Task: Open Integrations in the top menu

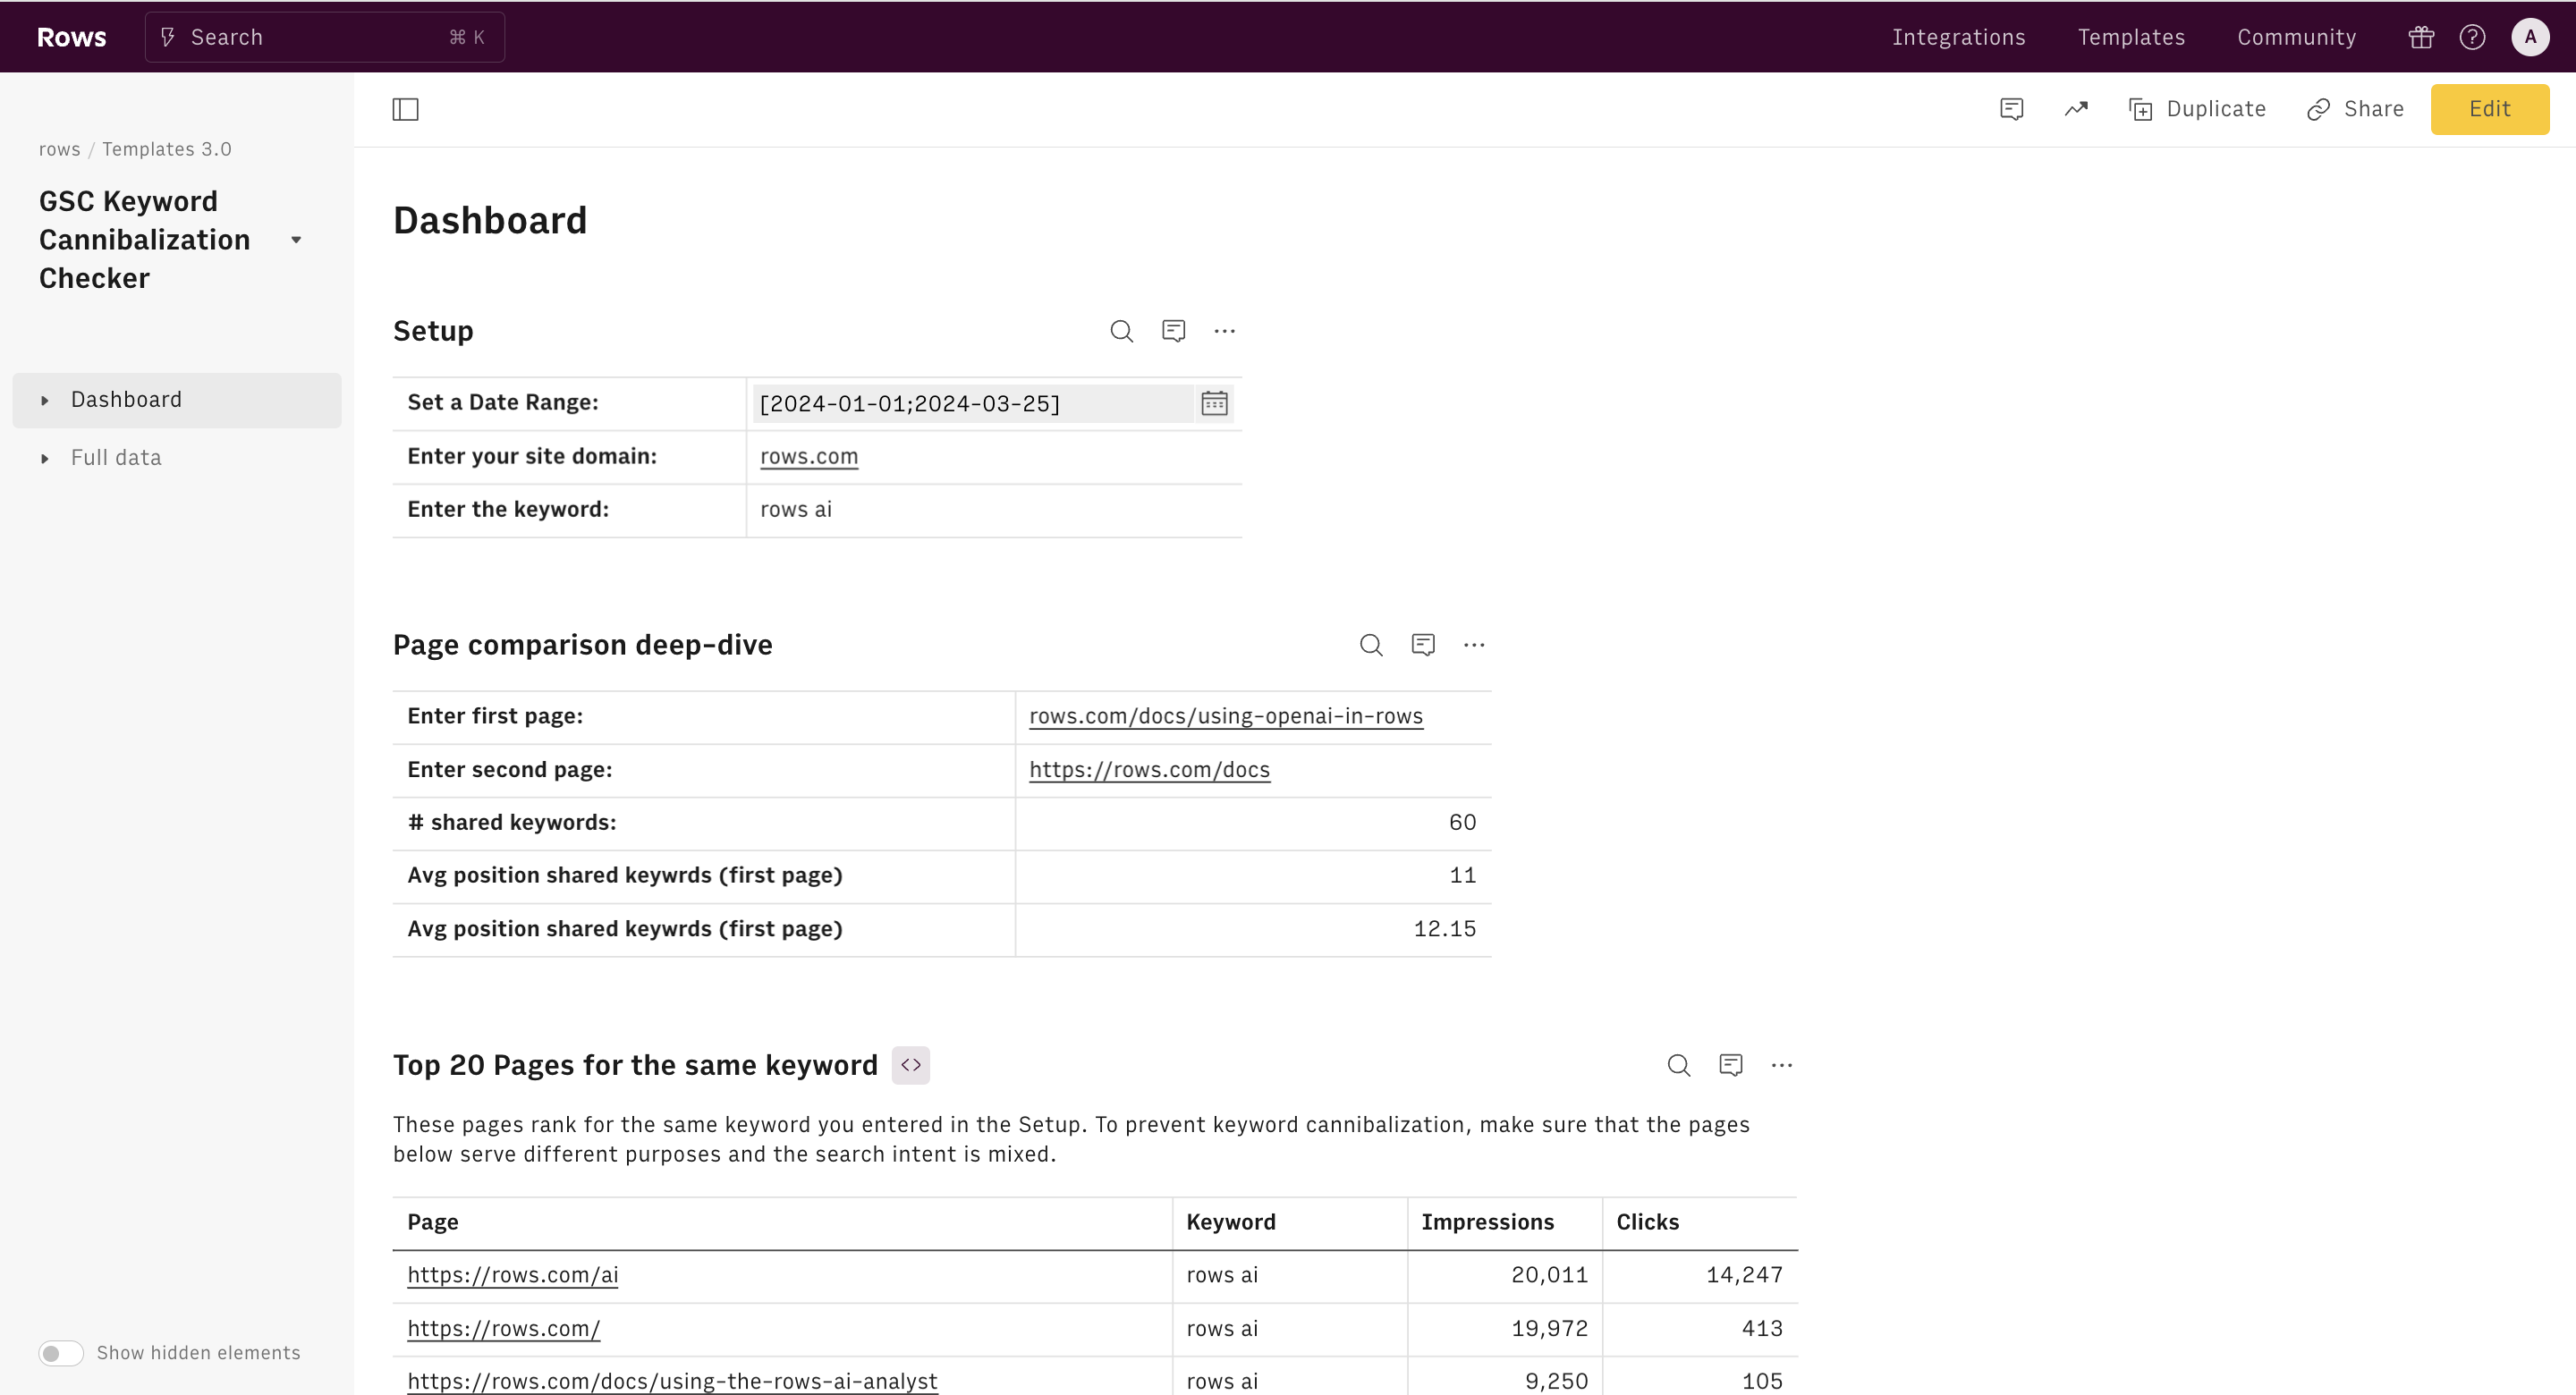Action: [x=1958, y=37]
